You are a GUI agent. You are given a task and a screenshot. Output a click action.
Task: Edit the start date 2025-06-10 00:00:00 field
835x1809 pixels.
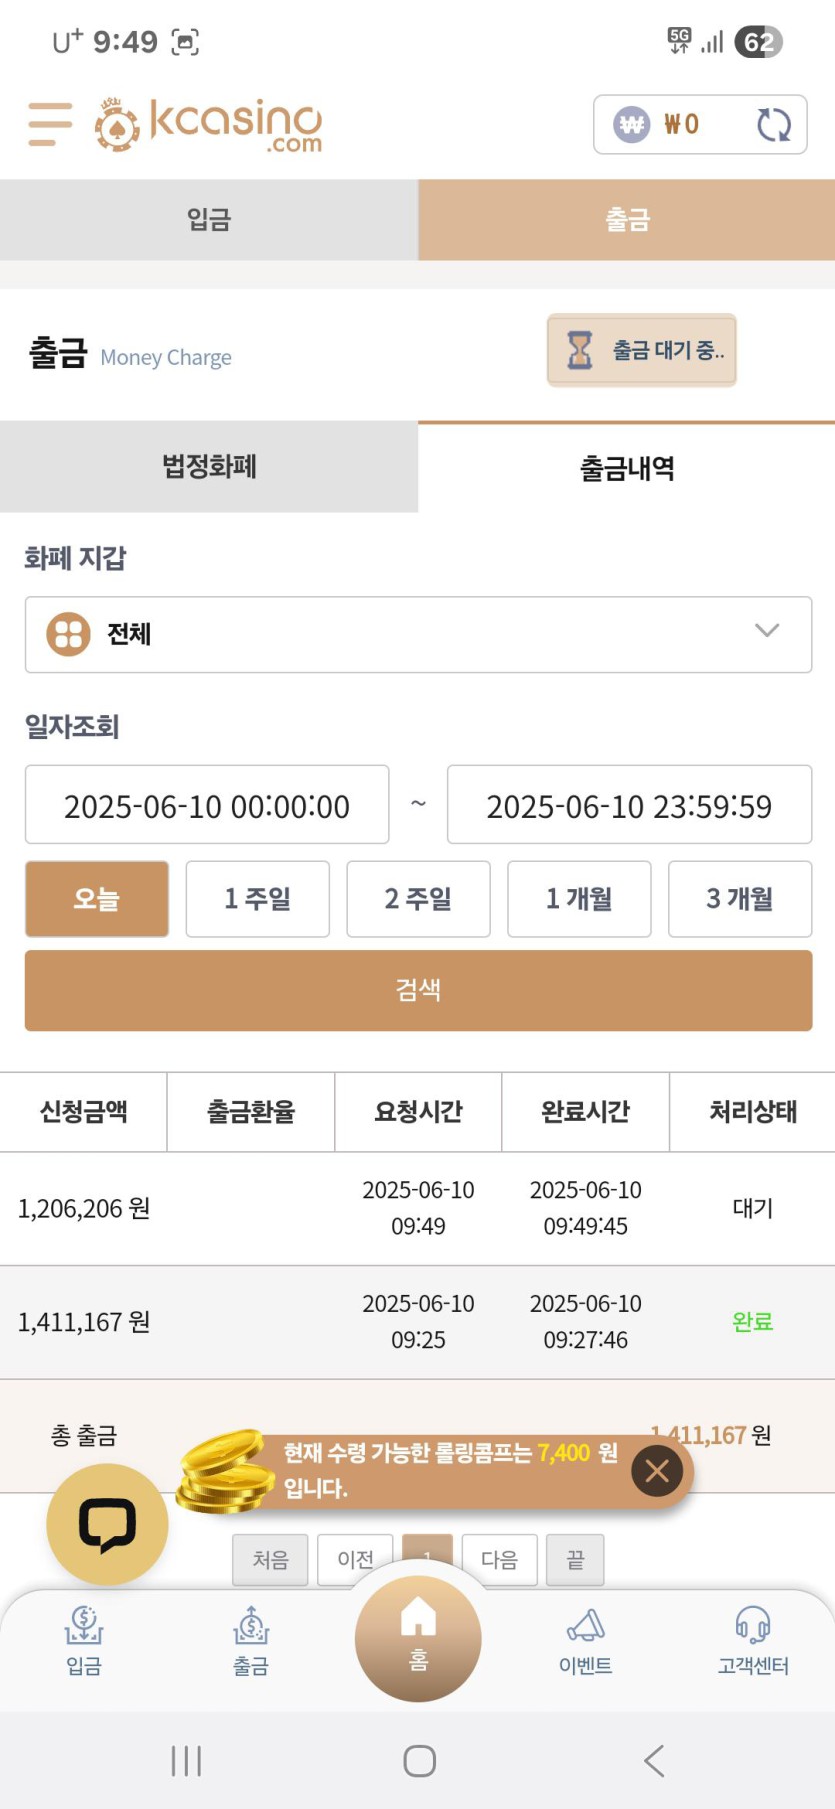[x=207, y=805]
